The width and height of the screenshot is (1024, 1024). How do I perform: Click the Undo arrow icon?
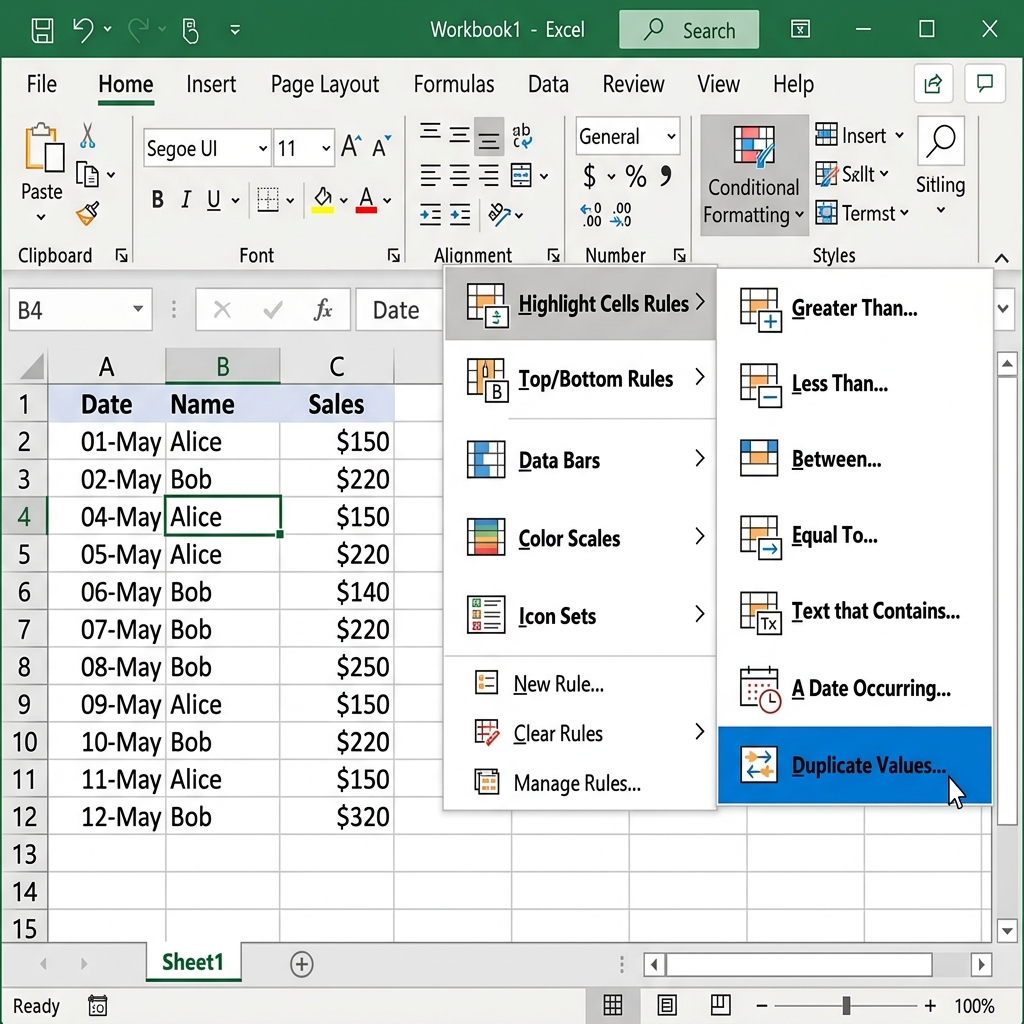click(83, 30)
